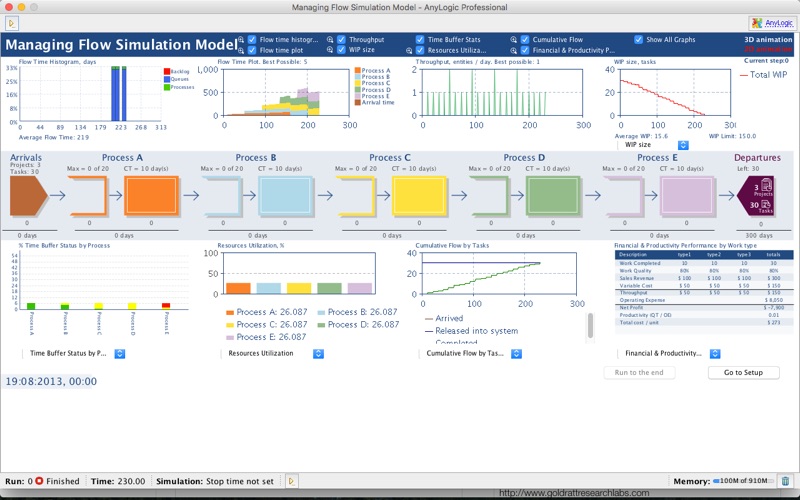This screenshot has height=500, width=800.
Task: Switch to 2D animation view
Action: [x=768, y=49]
